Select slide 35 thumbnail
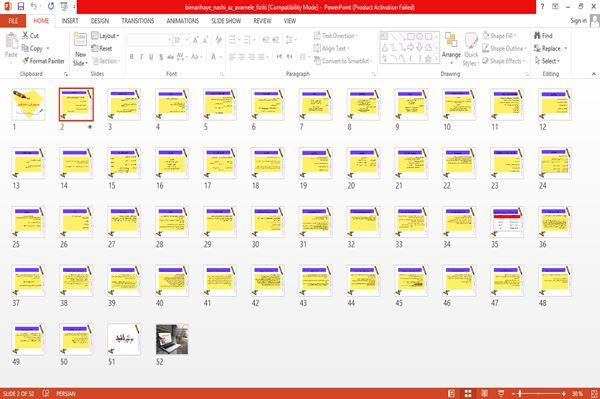Image resolution: width=600 pixels, height=399 pixels. tap(507, 222)
